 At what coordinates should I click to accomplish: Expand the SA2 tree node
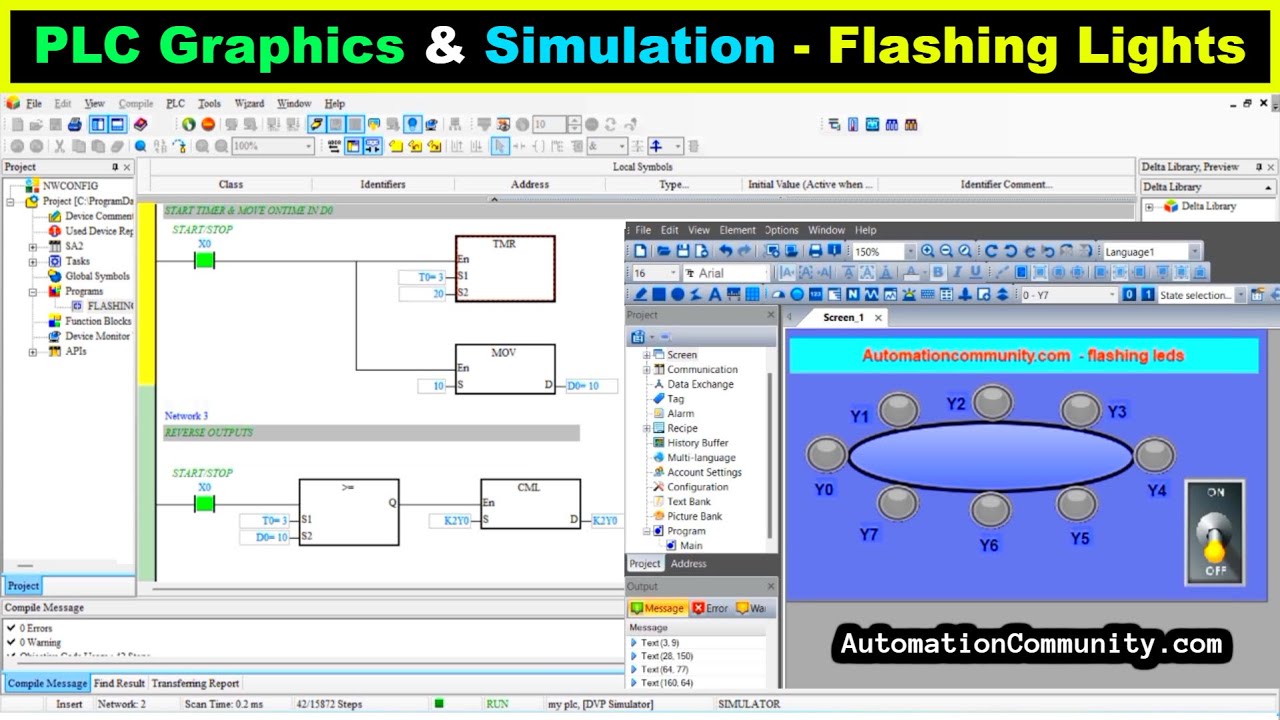tap(33, 246)
